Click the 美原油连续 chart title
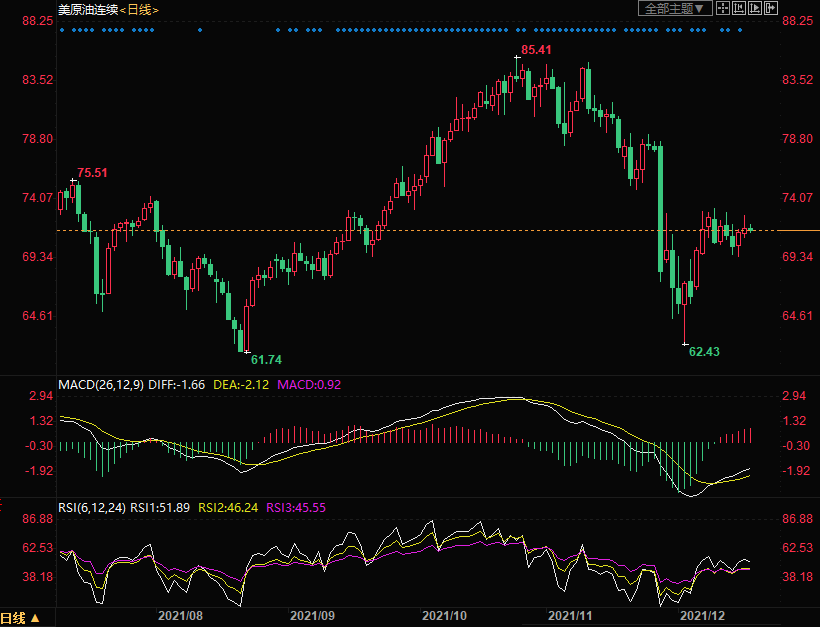 88,9
